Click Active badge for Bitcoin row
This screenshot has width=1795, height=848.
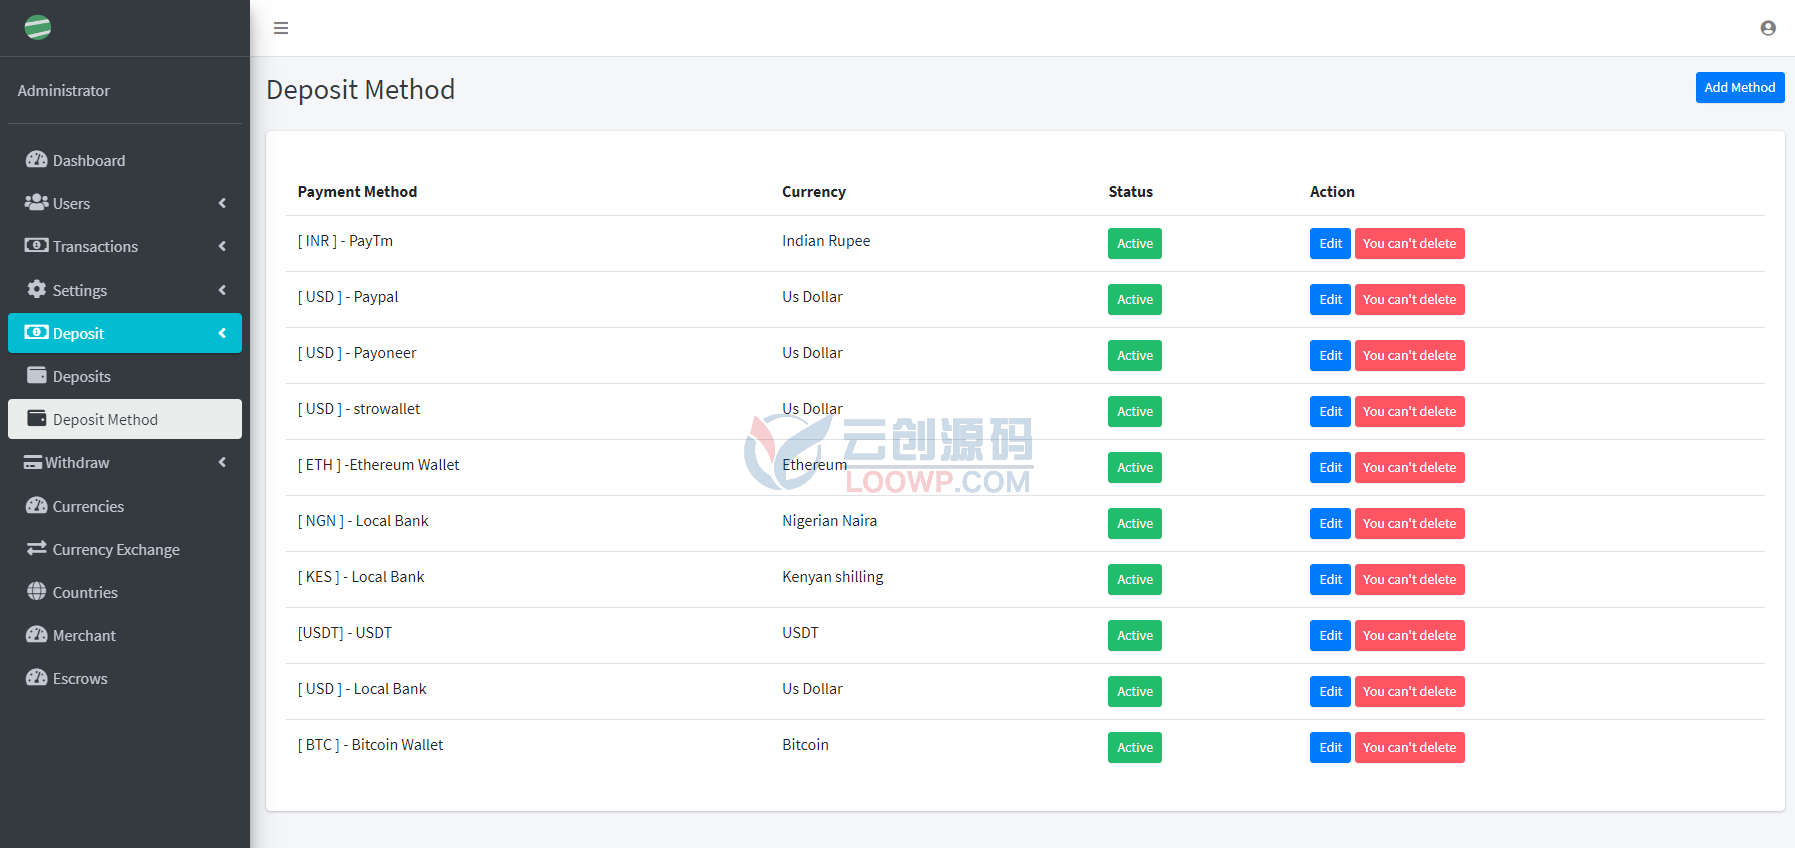pos(1135,747)
